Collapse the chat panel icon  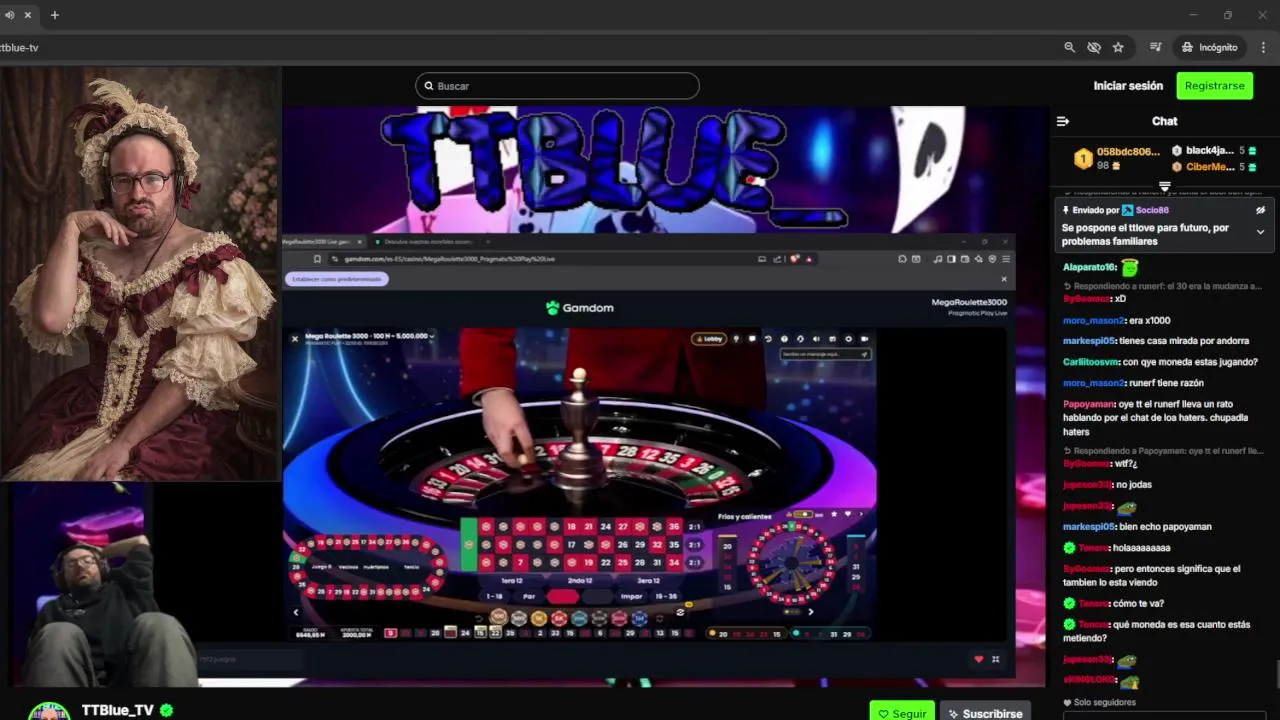click(1063, 121)
